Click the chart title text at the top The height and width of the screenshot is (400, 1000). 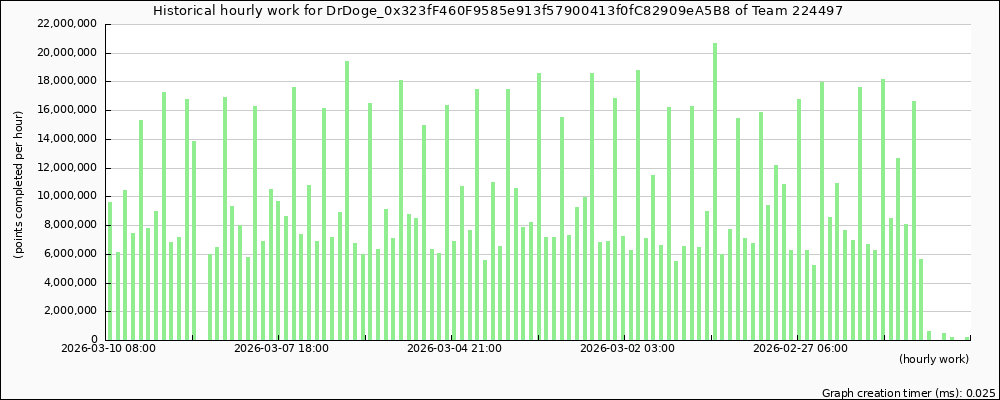[500, 10]
